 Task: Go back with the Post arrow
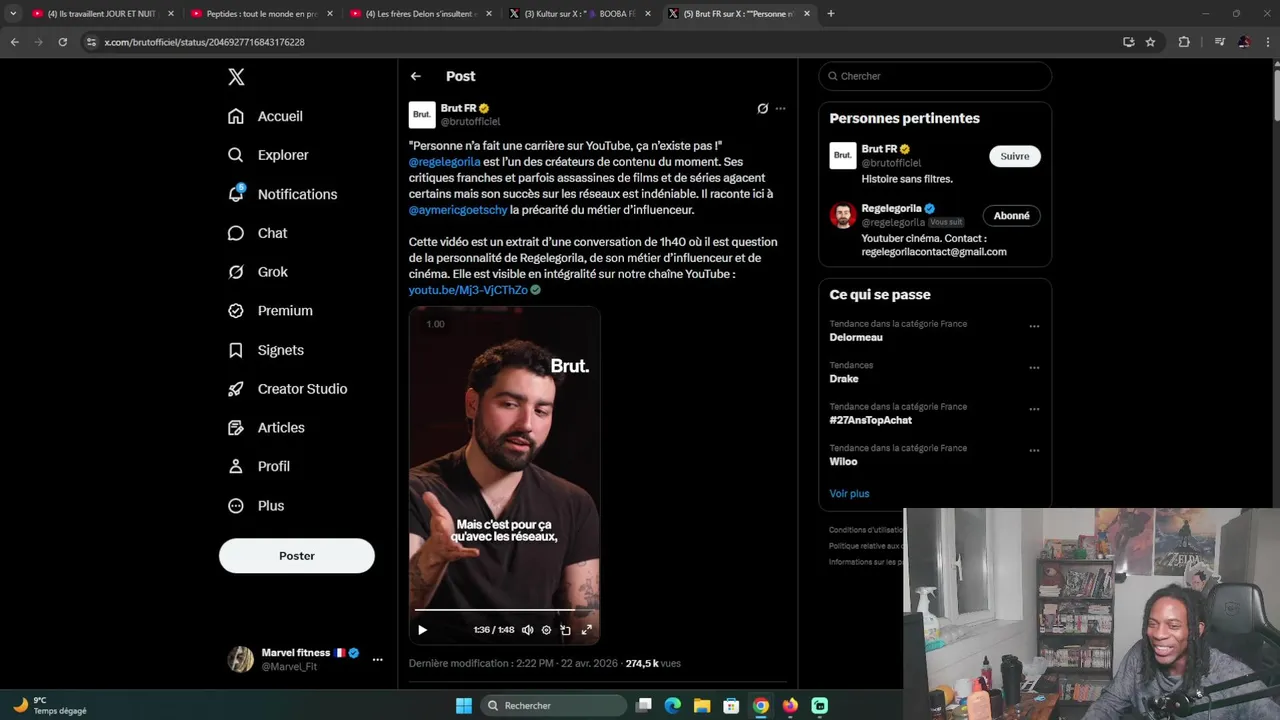click(416, 76)
